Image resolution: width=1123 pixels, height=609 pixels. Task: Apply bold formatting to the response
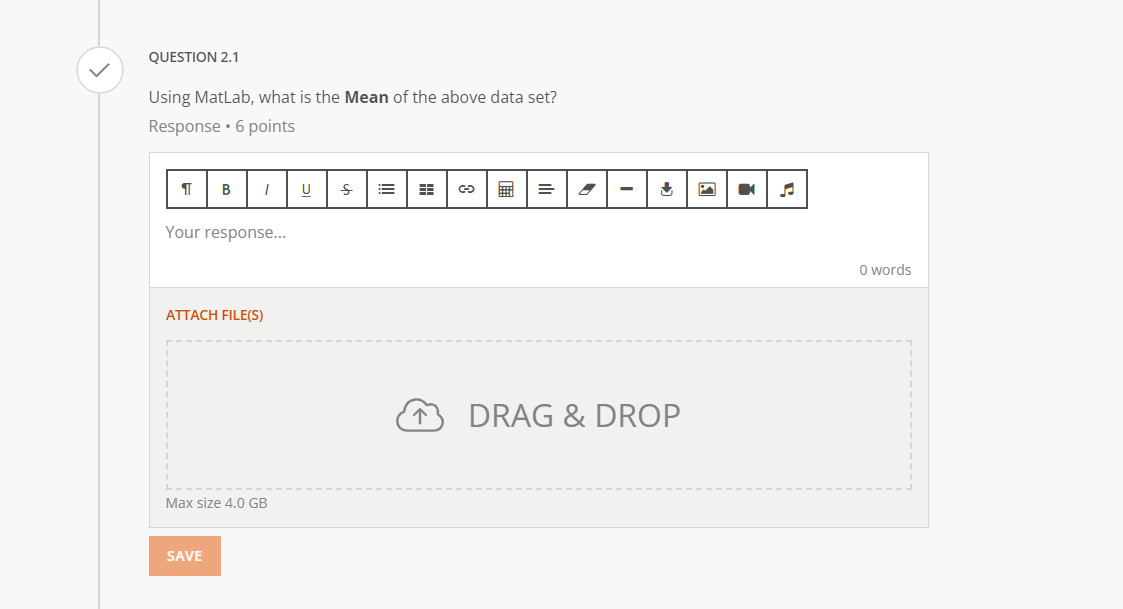click(227, 189)
